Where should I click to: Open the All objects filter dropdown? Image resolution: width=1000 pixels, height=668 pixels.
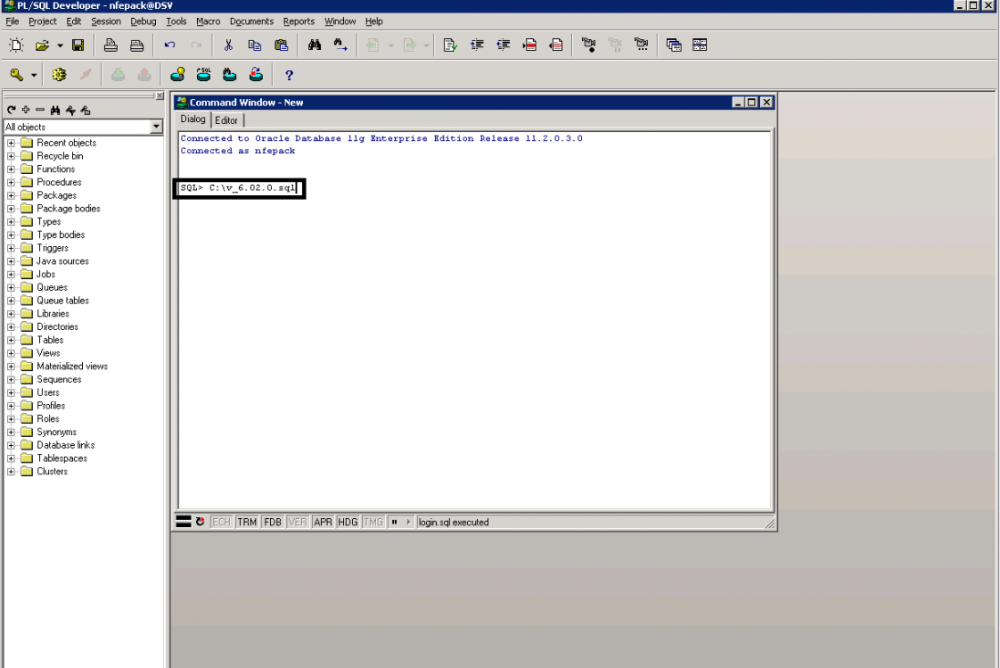[156, 127]
